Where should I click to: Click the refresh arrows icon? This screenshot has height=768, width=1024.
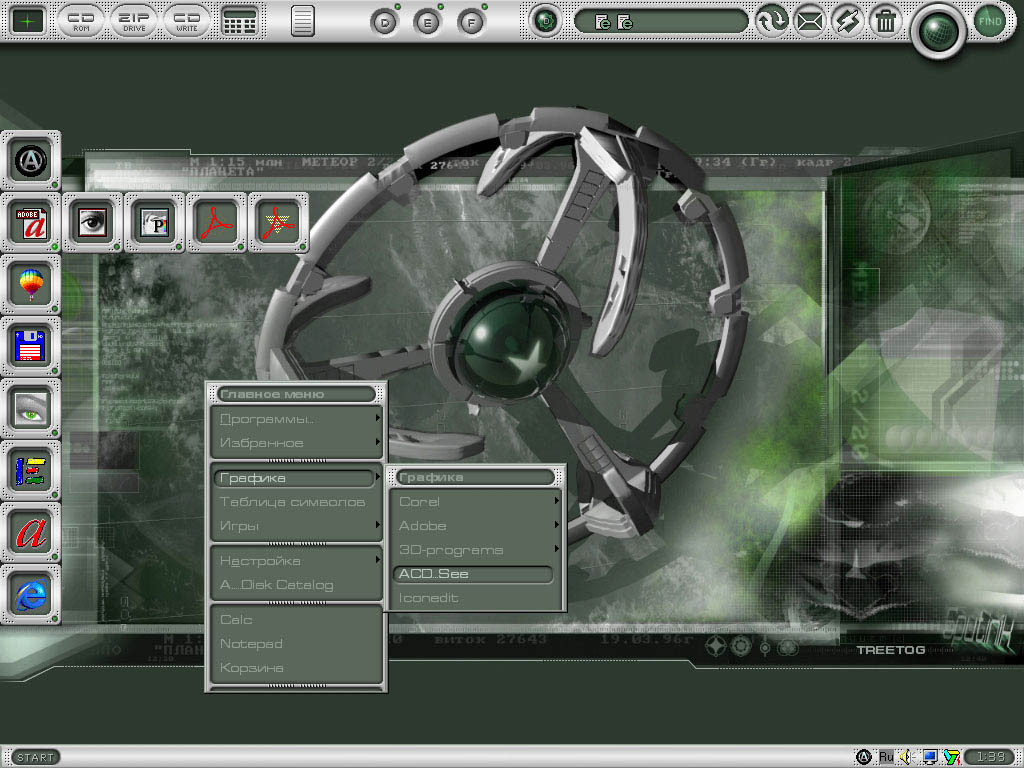[x=771, y=20]
